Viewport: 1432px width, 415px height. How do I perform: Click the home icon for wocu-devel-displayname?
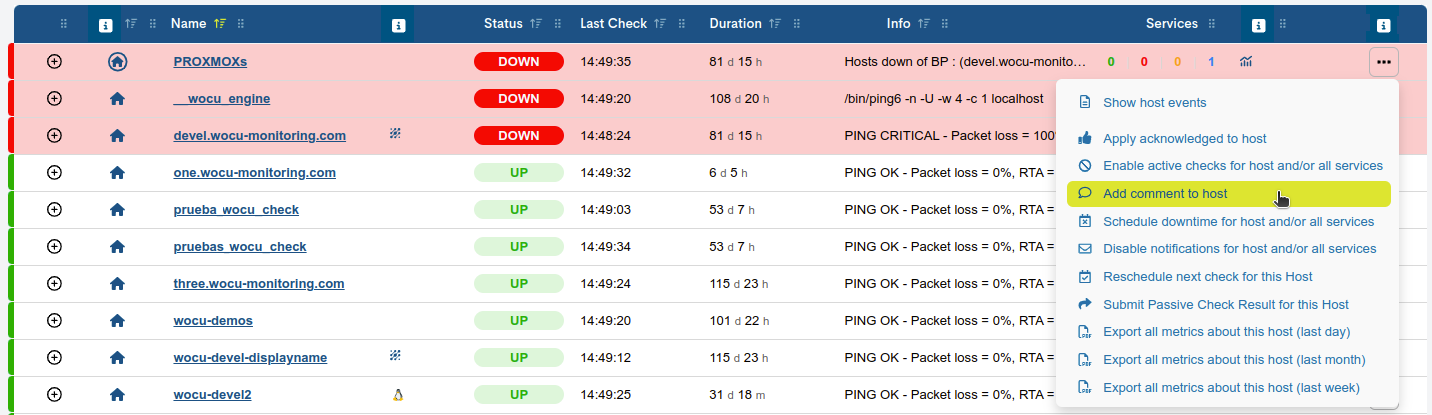117,357
